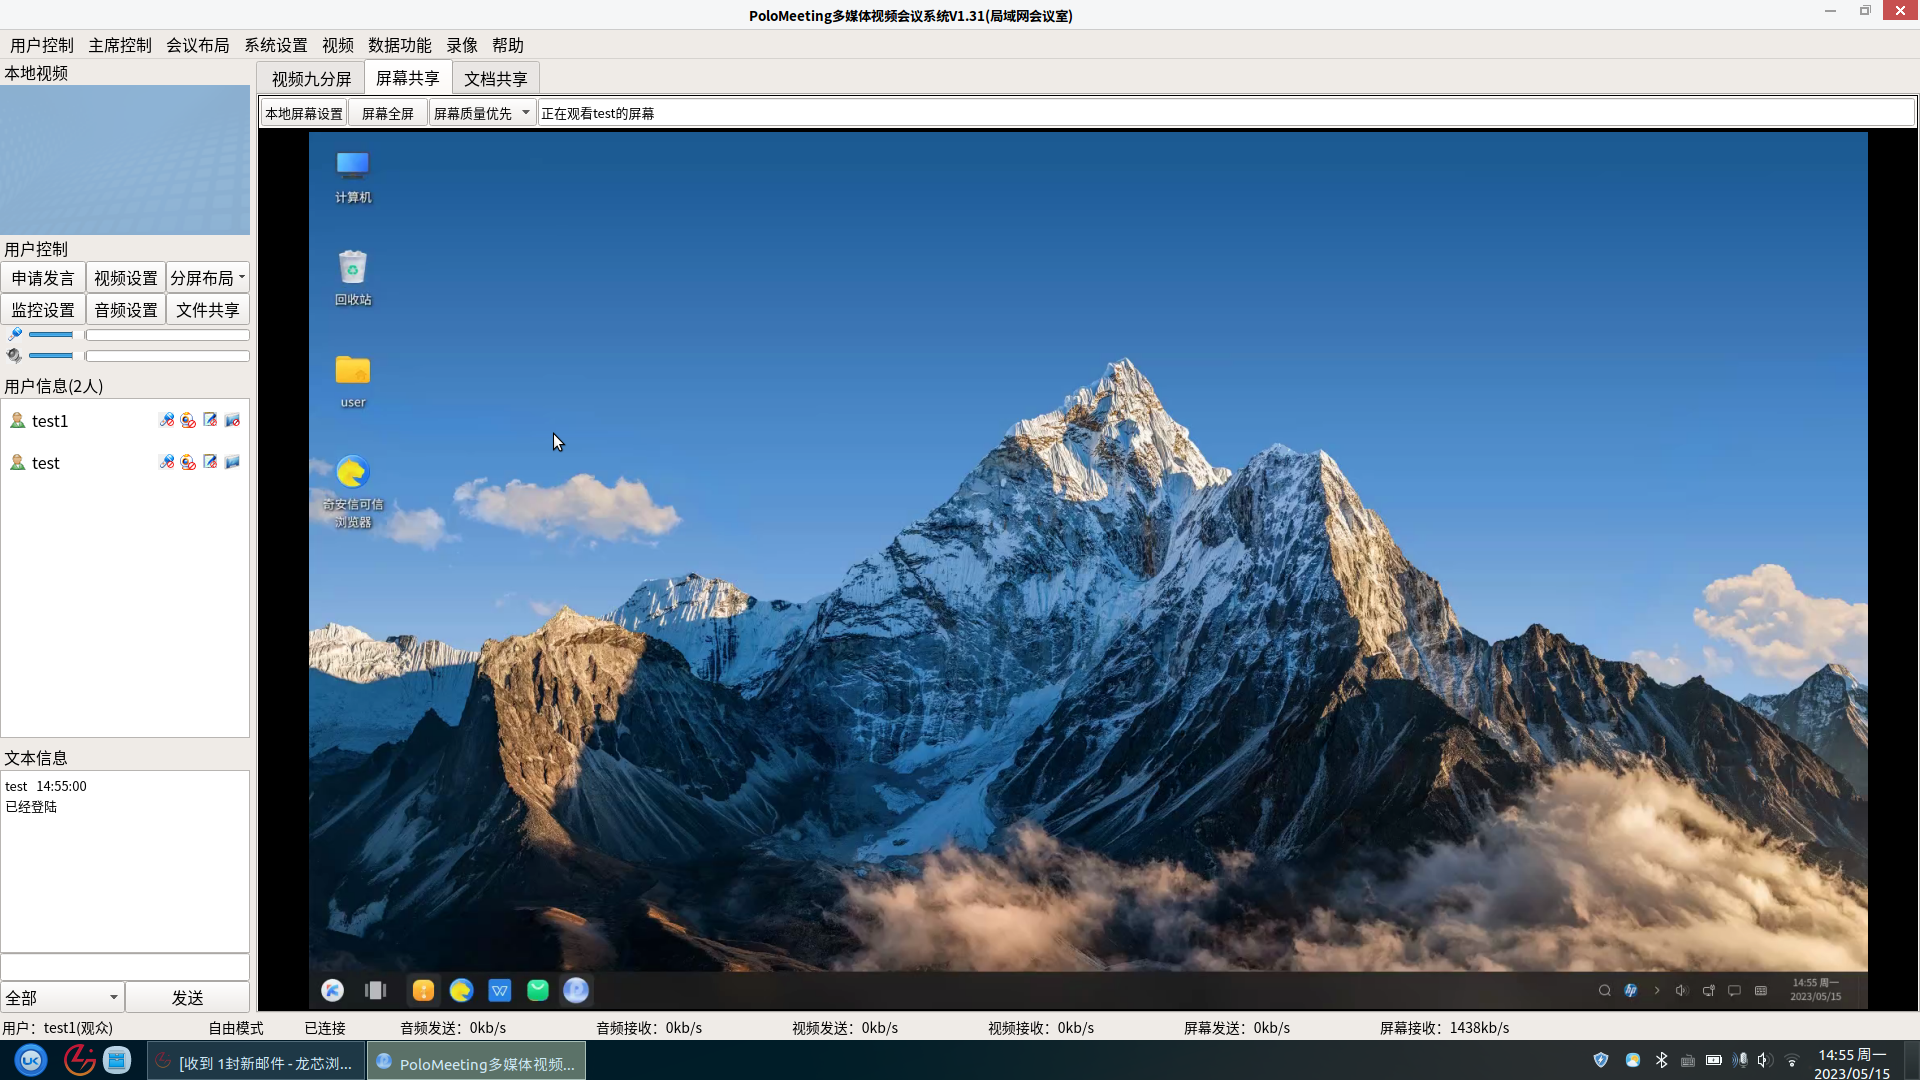Viewport: 1920px width, 1080px height.
Task: Click test's whiteboard edit permission icon
Action: pos(210,462)
